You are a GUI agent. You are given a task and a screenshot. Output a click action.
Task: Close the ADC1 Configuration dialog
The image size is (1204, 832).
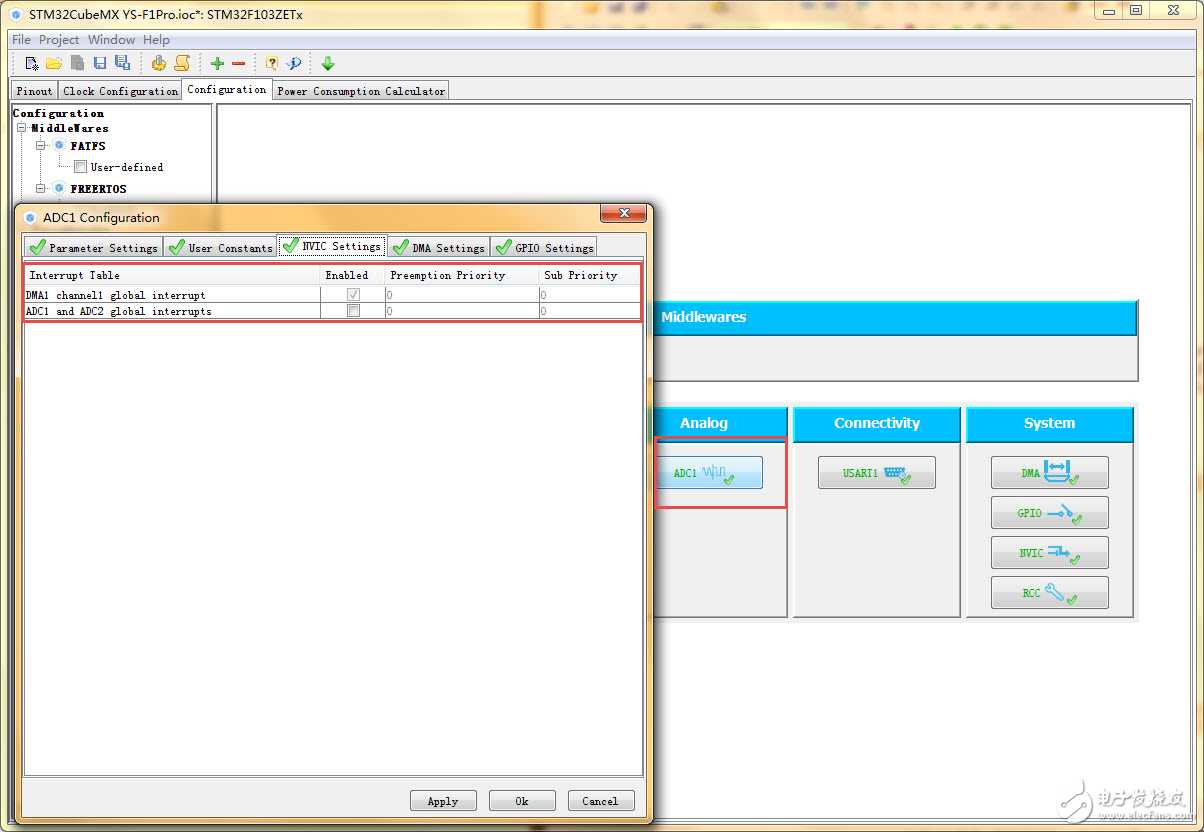(x=623, y=214)
